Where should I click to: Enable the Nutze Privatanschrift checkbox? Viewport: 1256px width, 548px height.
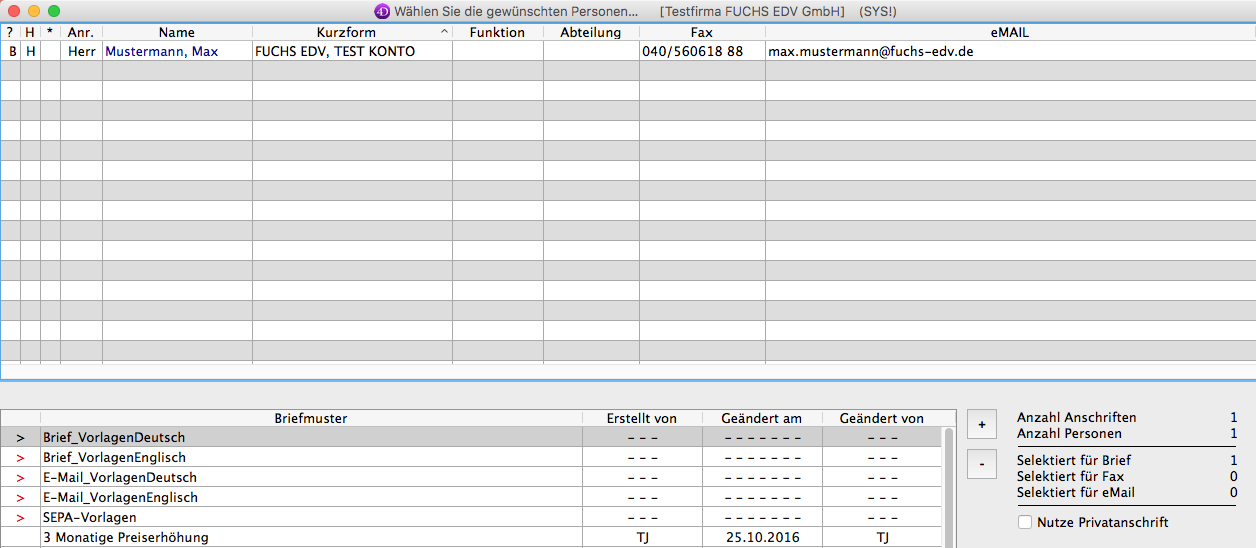coord(1025,522)
